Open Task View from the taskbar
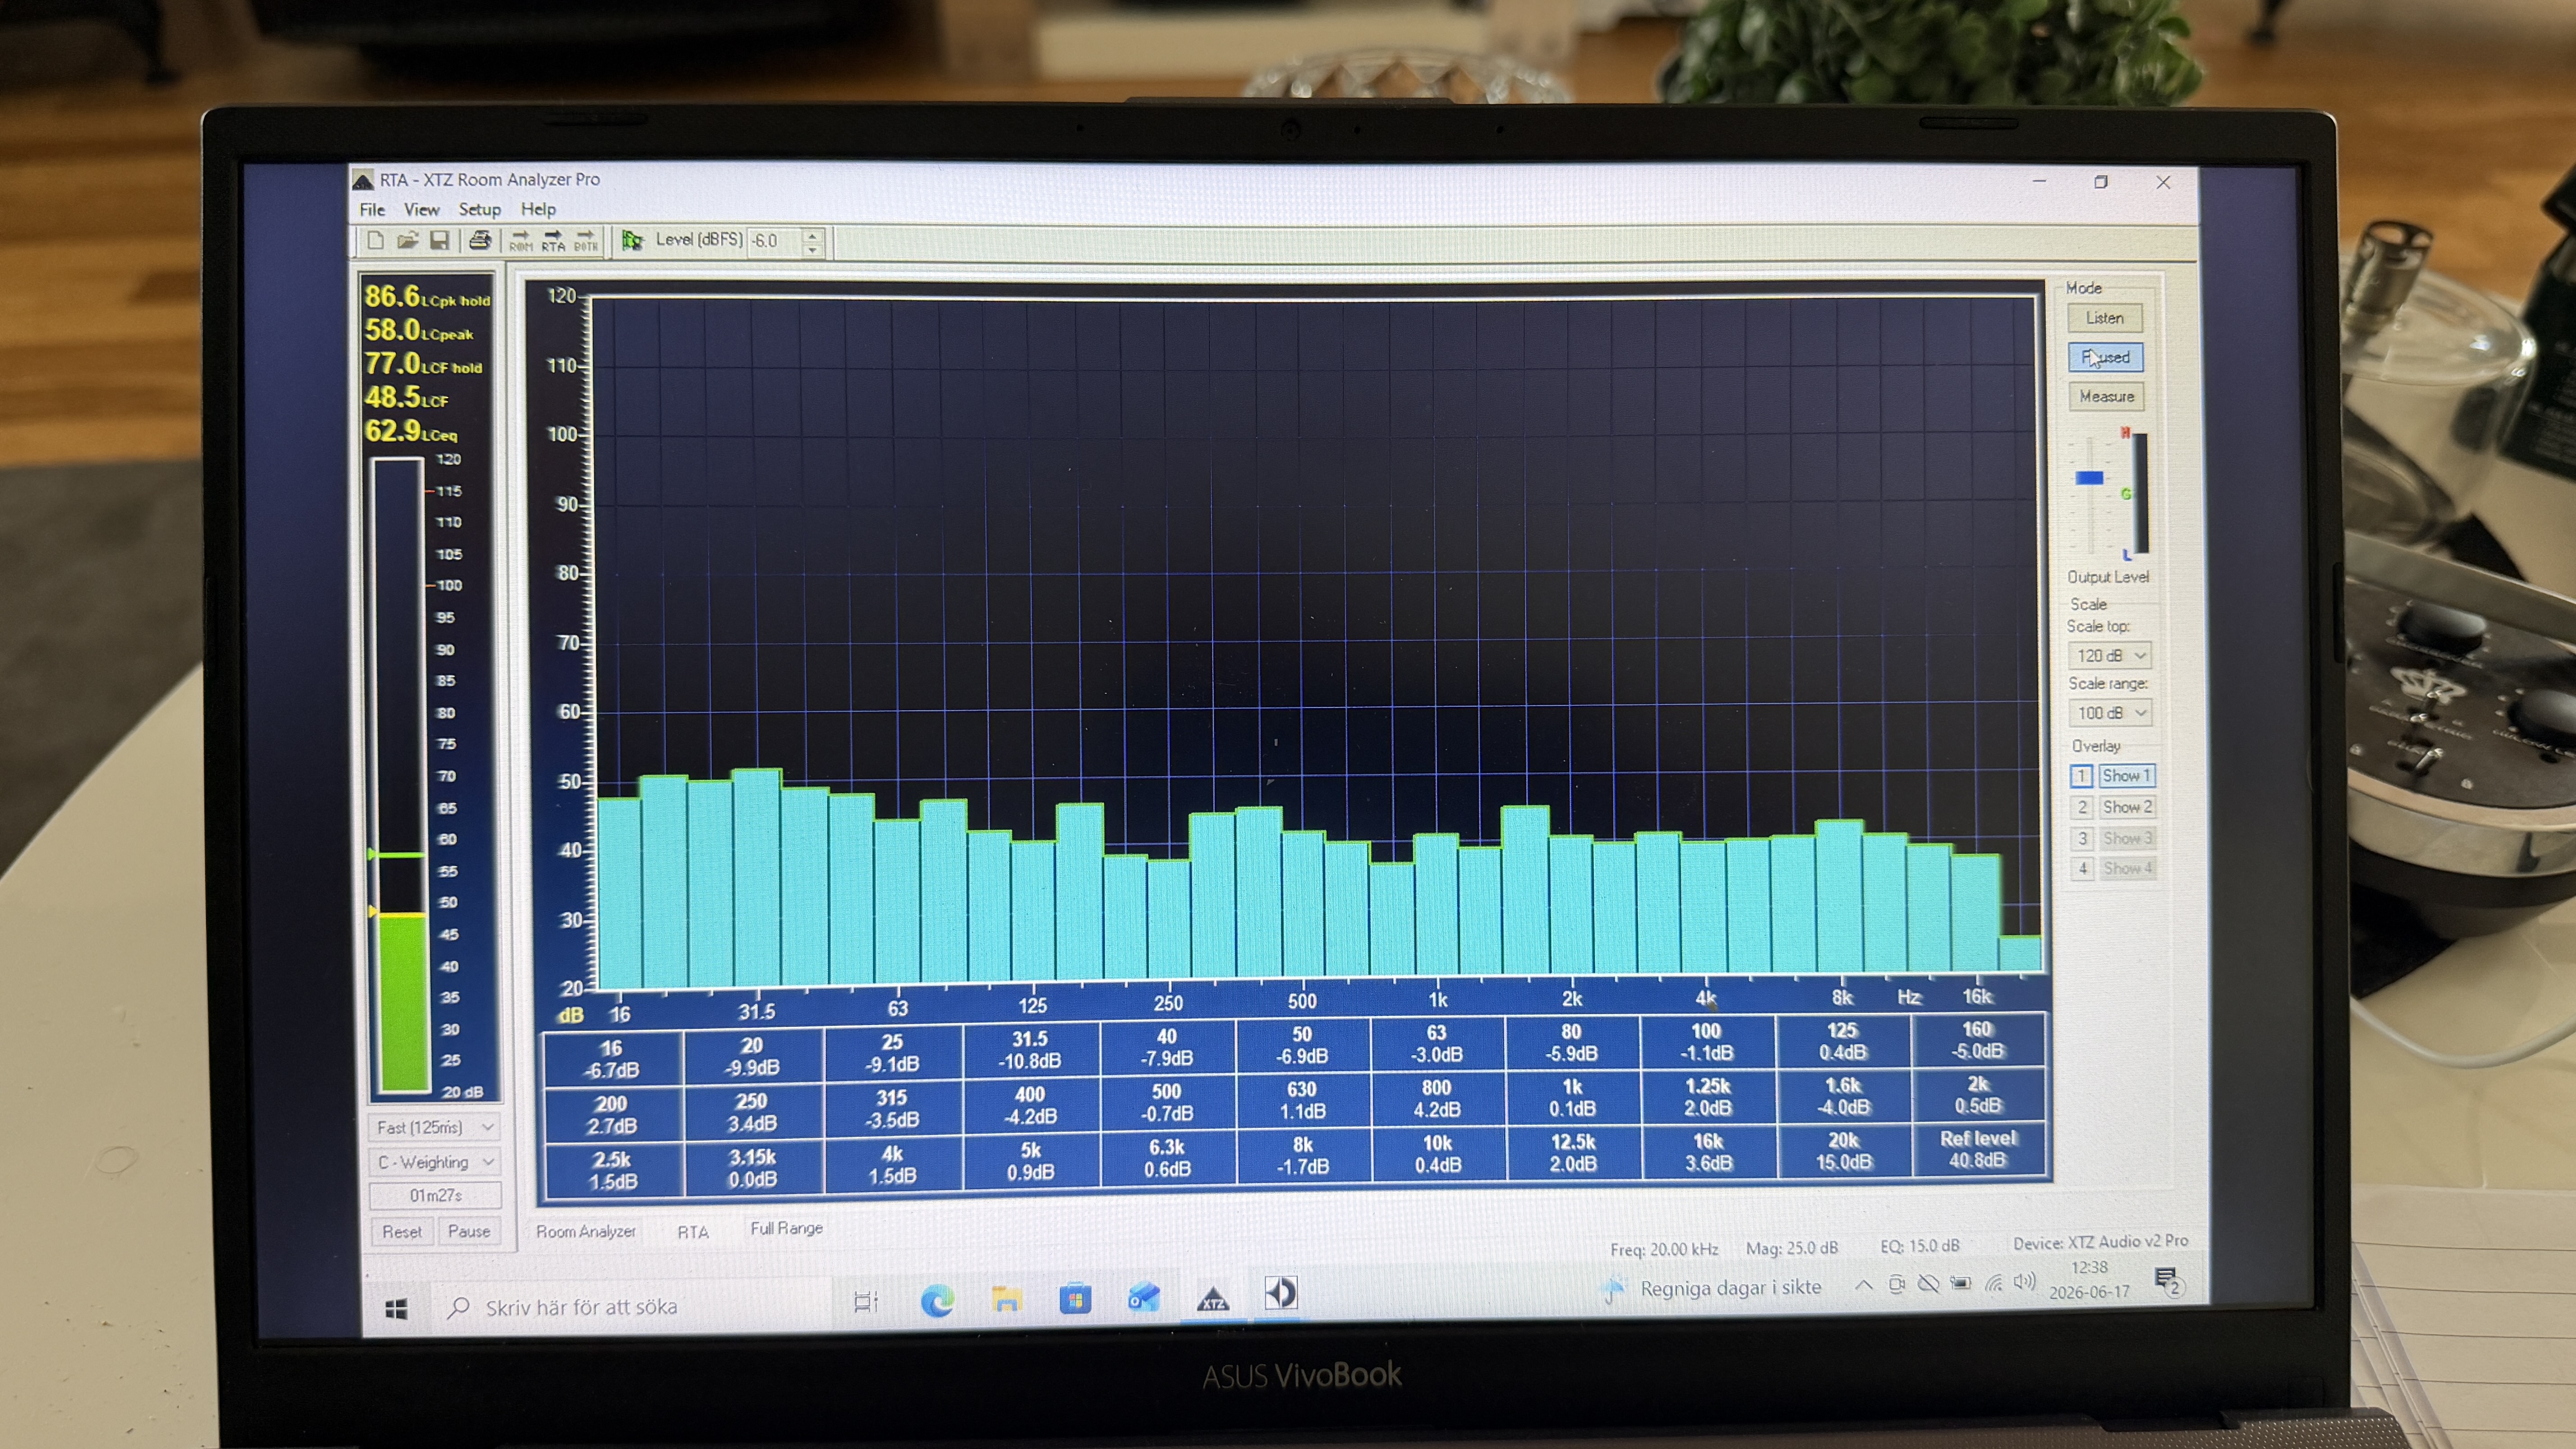2576x1449 pixels. click(x=865, y=1302)
